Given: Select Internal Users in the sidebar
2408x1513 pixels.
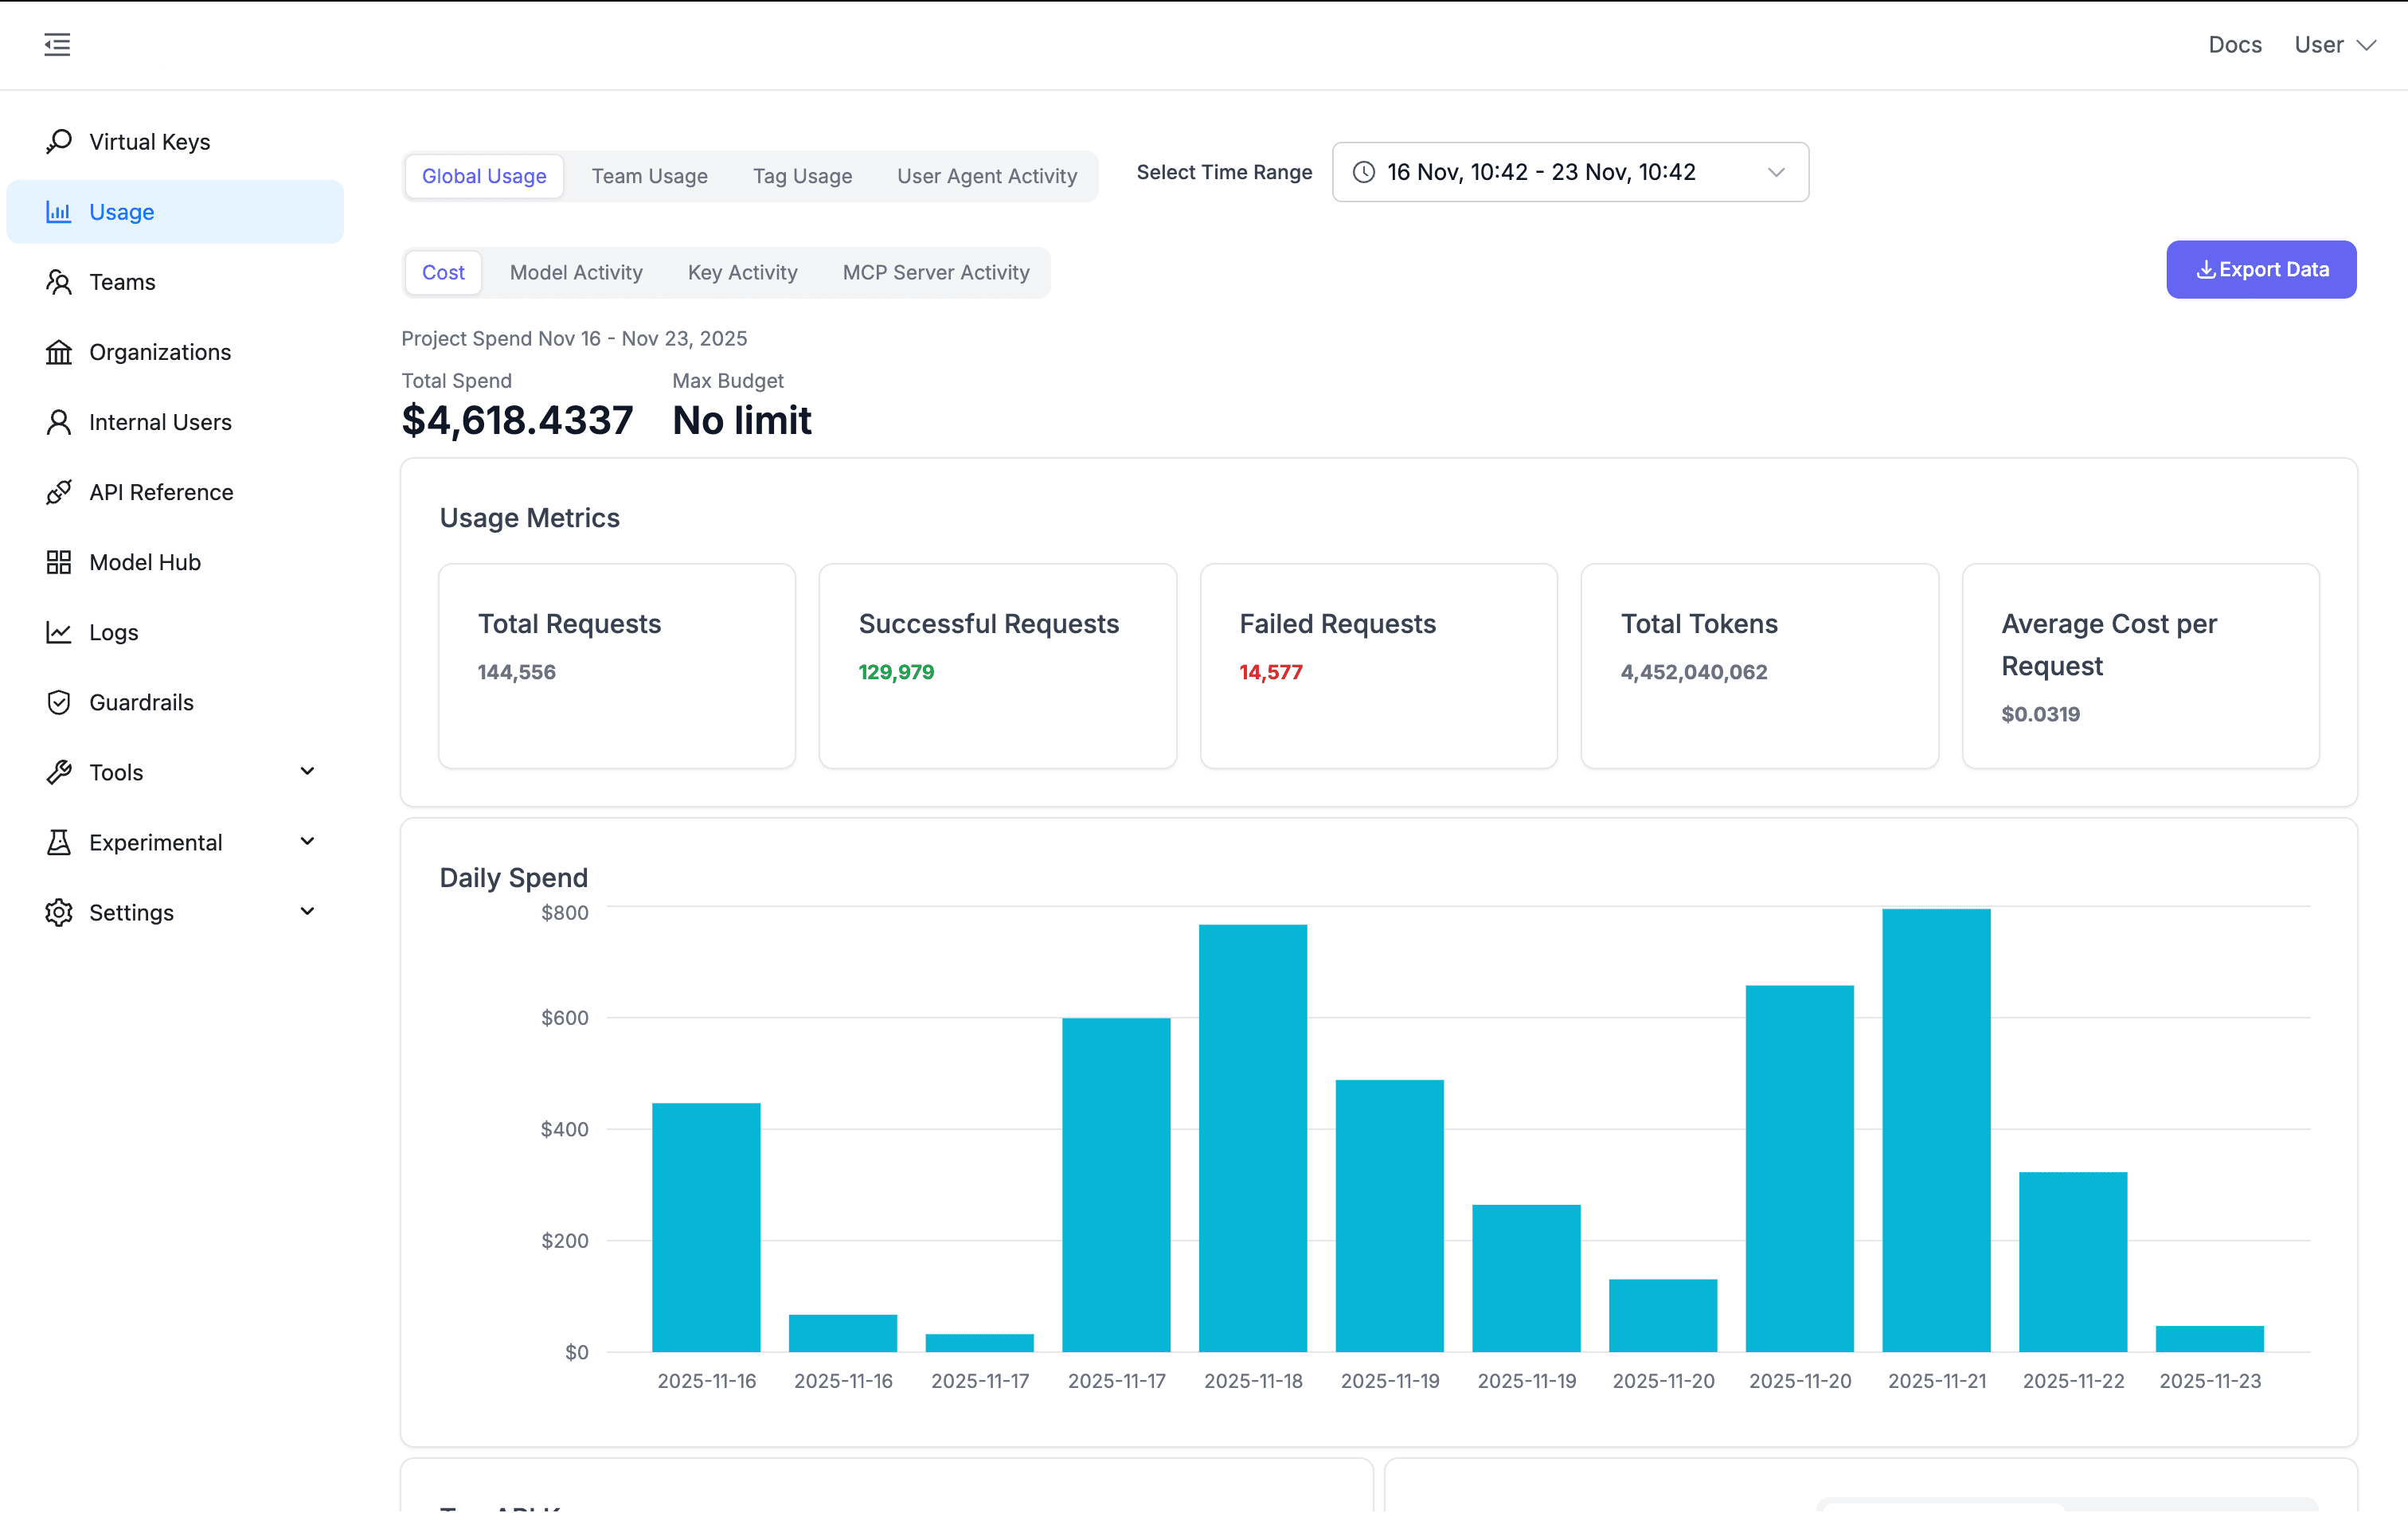Looking at the screenshot, I should click(159, 421).
